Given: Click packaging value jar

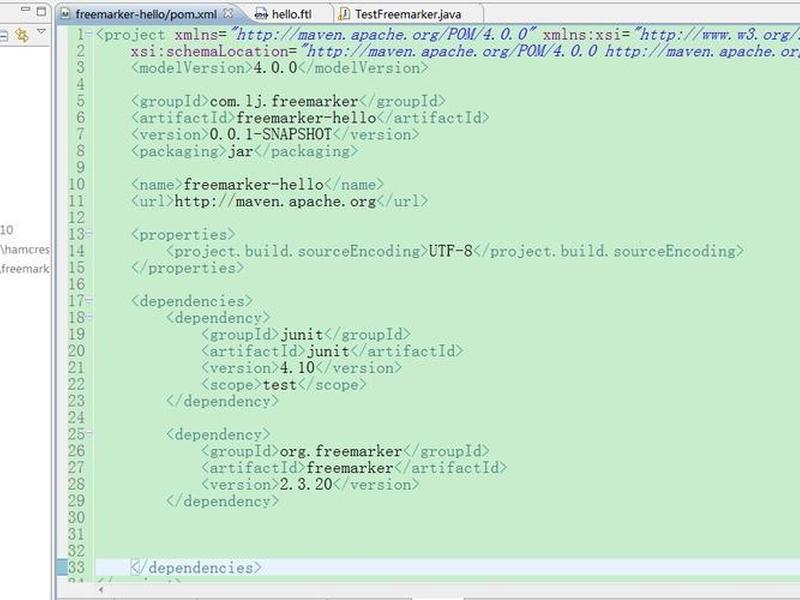Looking at the screenshot, I should point(240,152).
